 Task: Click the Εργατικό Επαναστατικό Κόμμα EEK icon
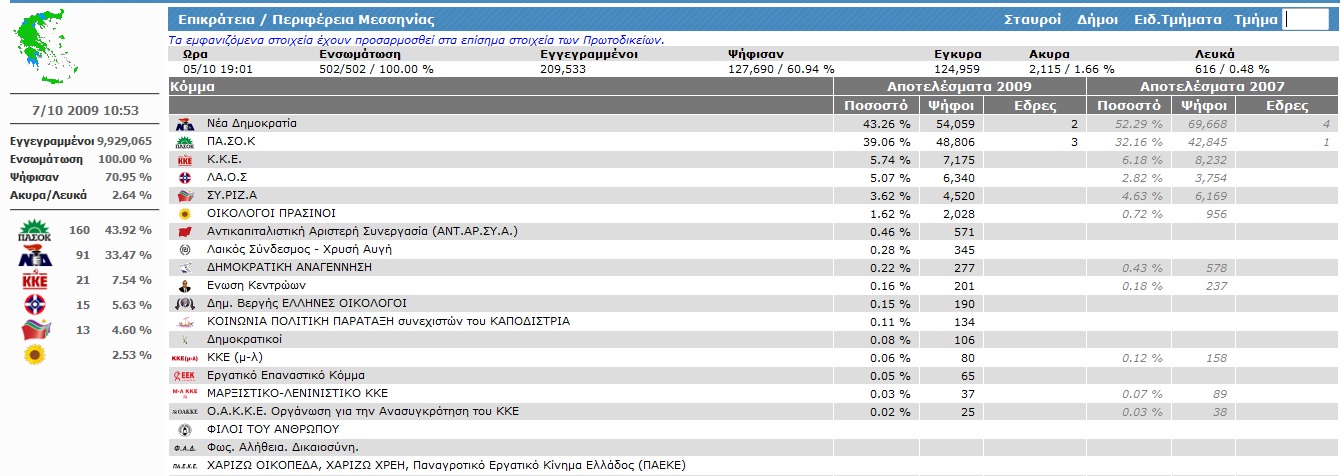tap(184, 376)
